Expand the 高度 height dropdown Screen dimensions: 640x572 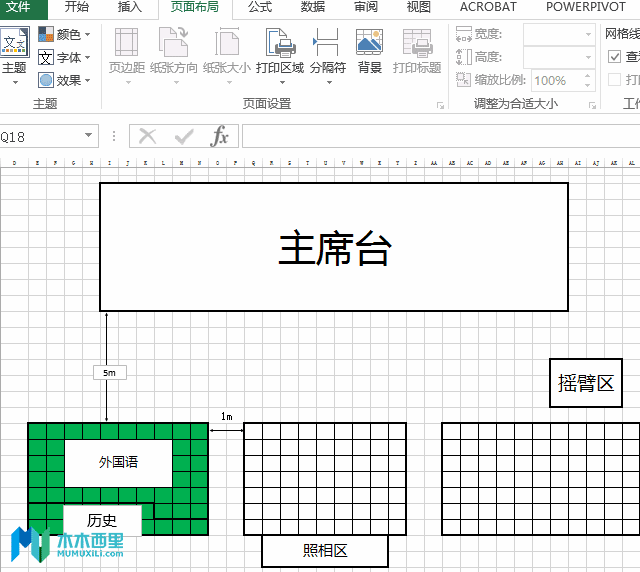pyautogui.click(x=589, y=57)
